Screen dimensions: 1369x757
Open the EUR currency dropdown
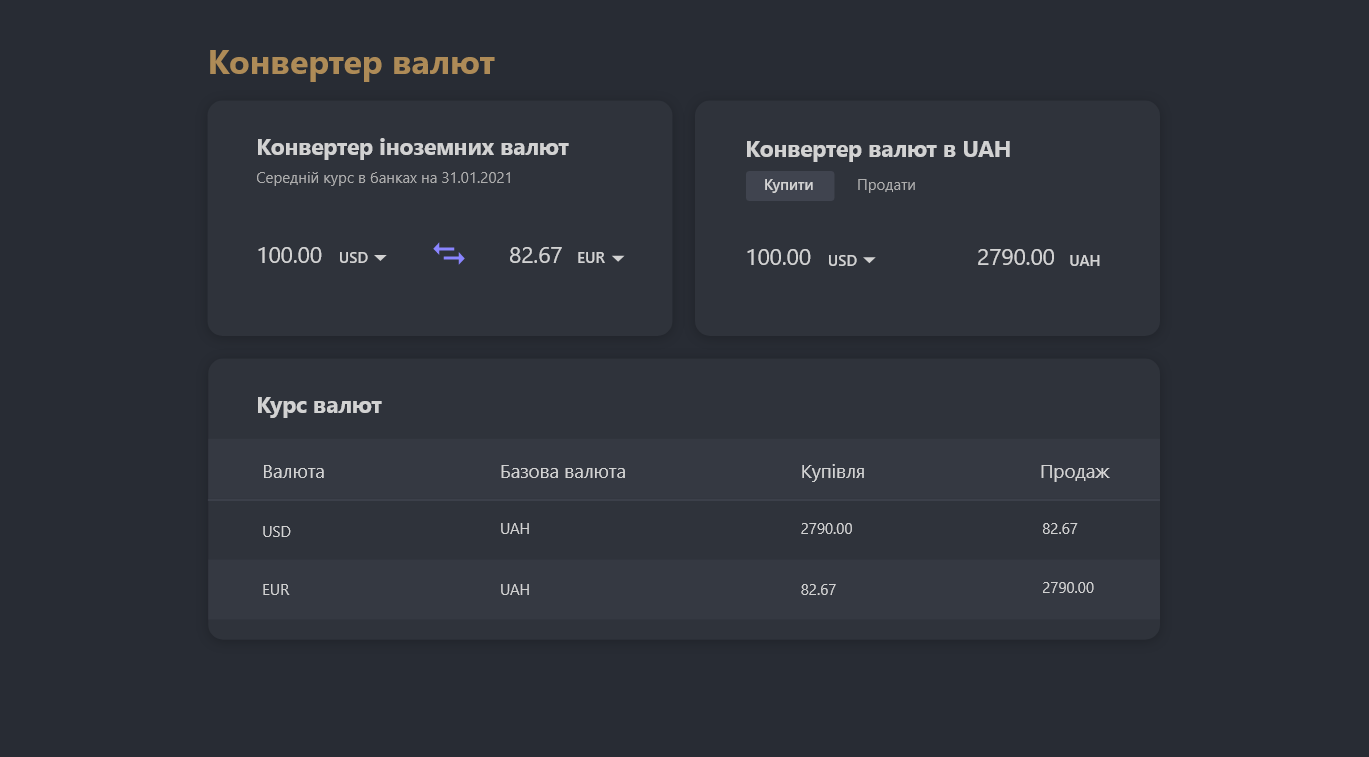pyautogui.click(x=600, y=258)
